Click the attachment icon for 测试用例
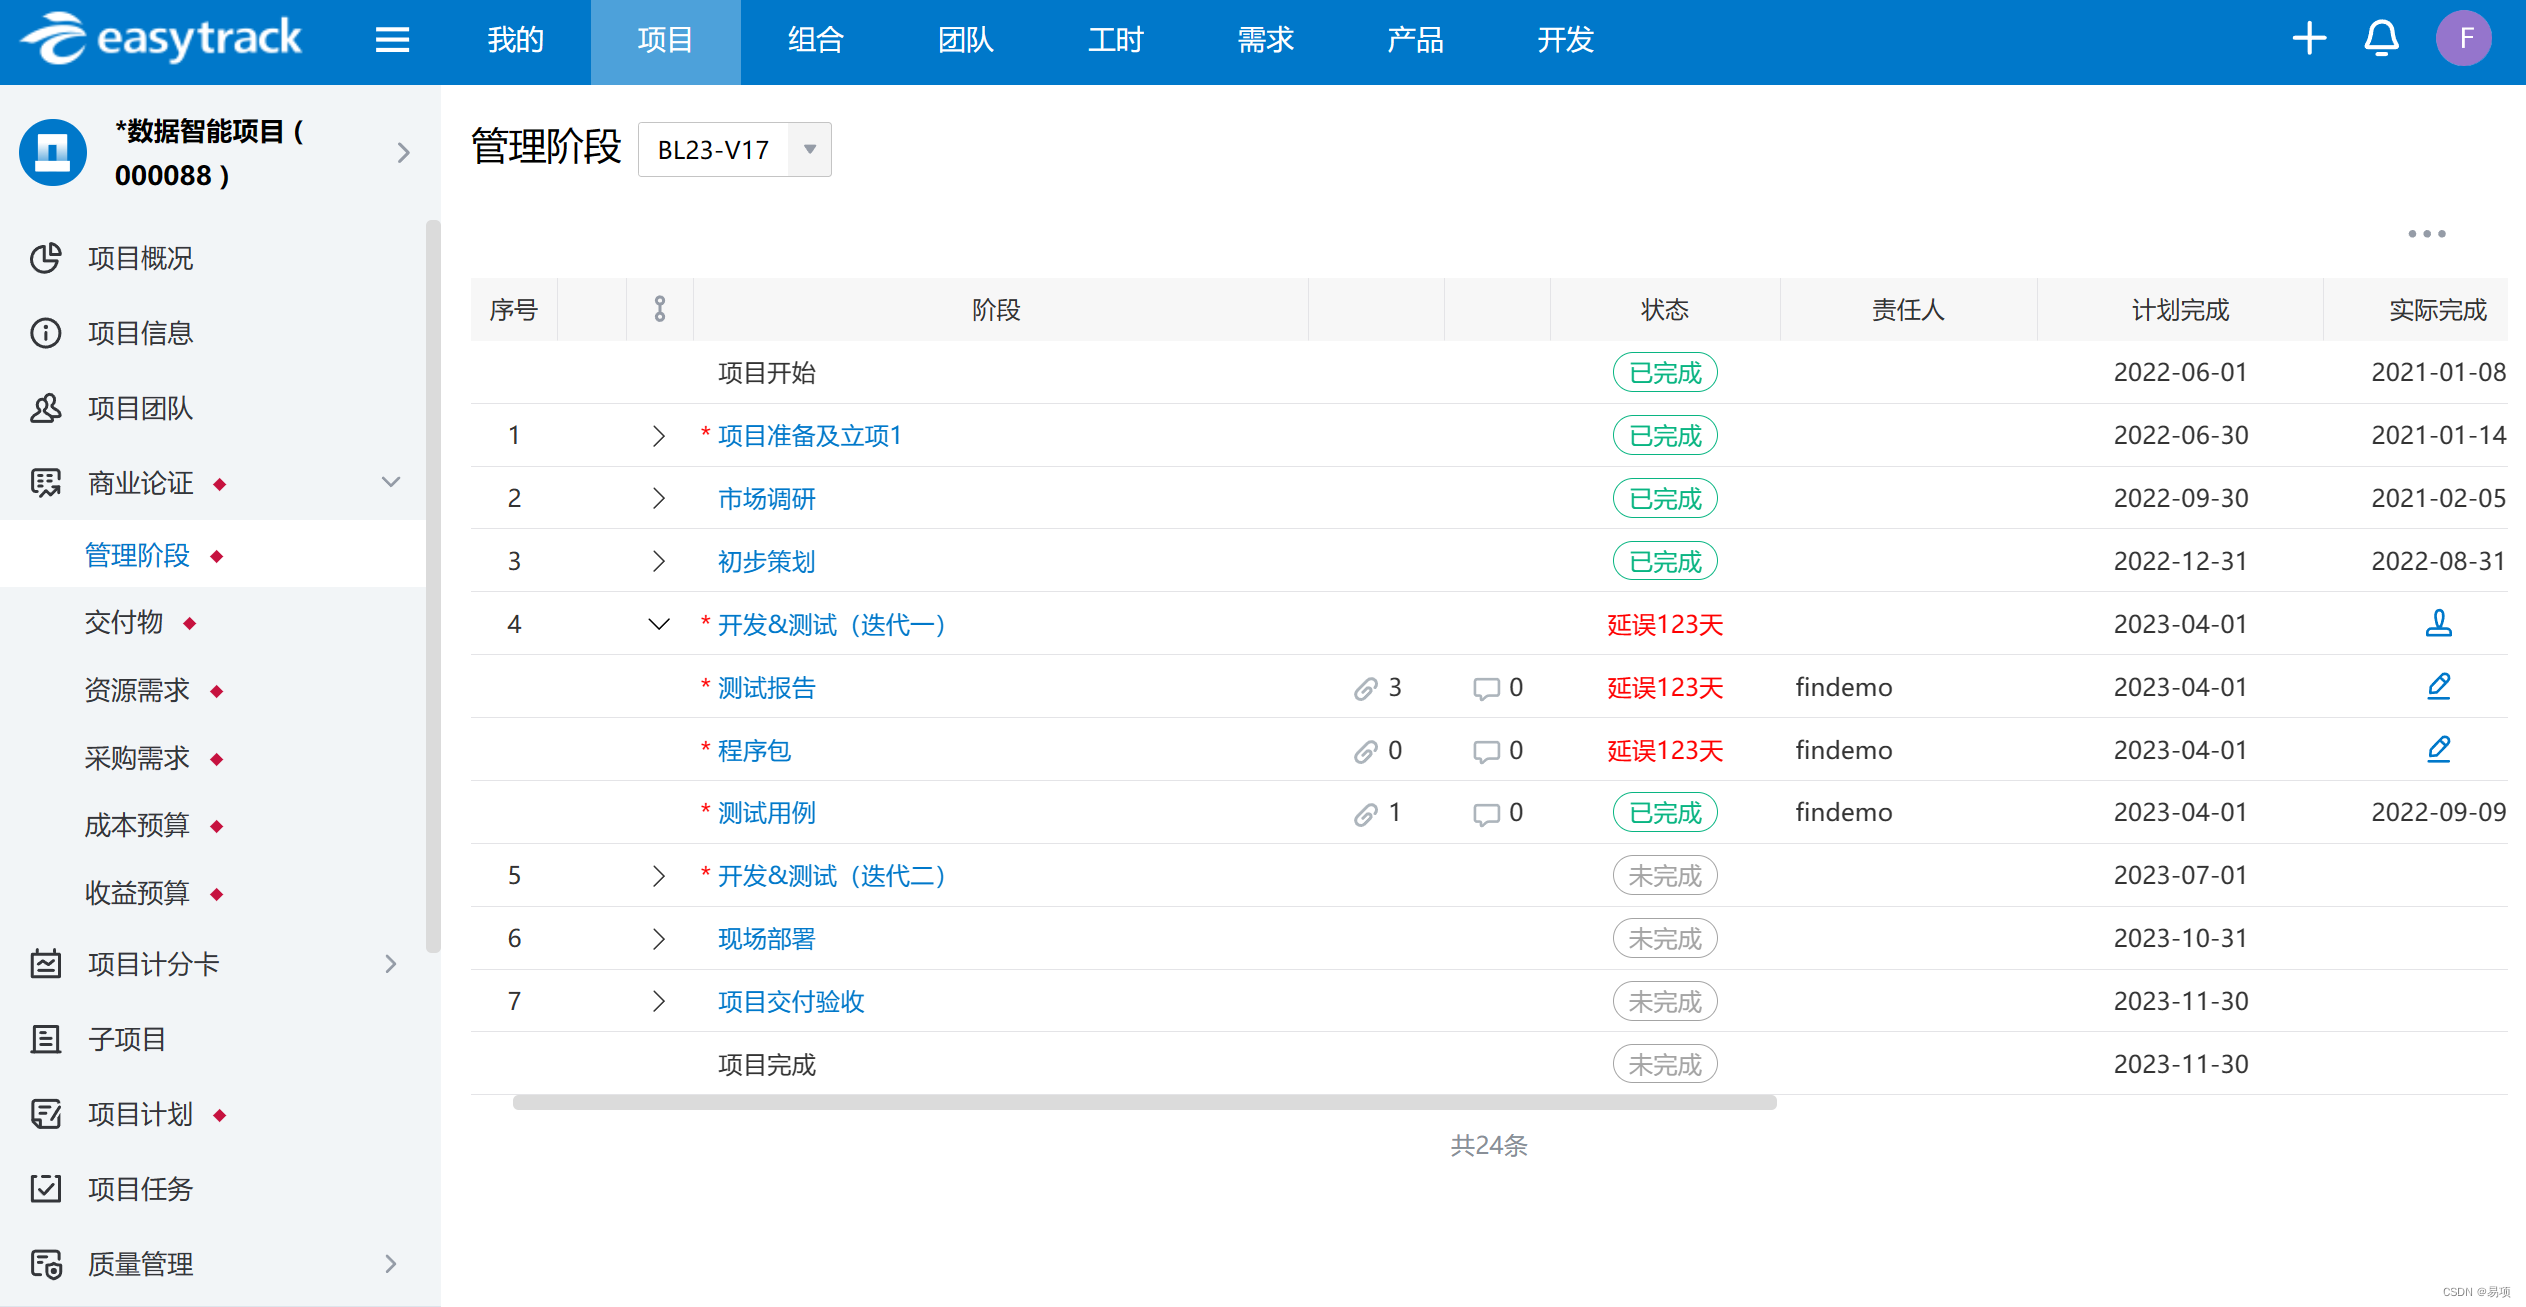 click(1366, 814)
